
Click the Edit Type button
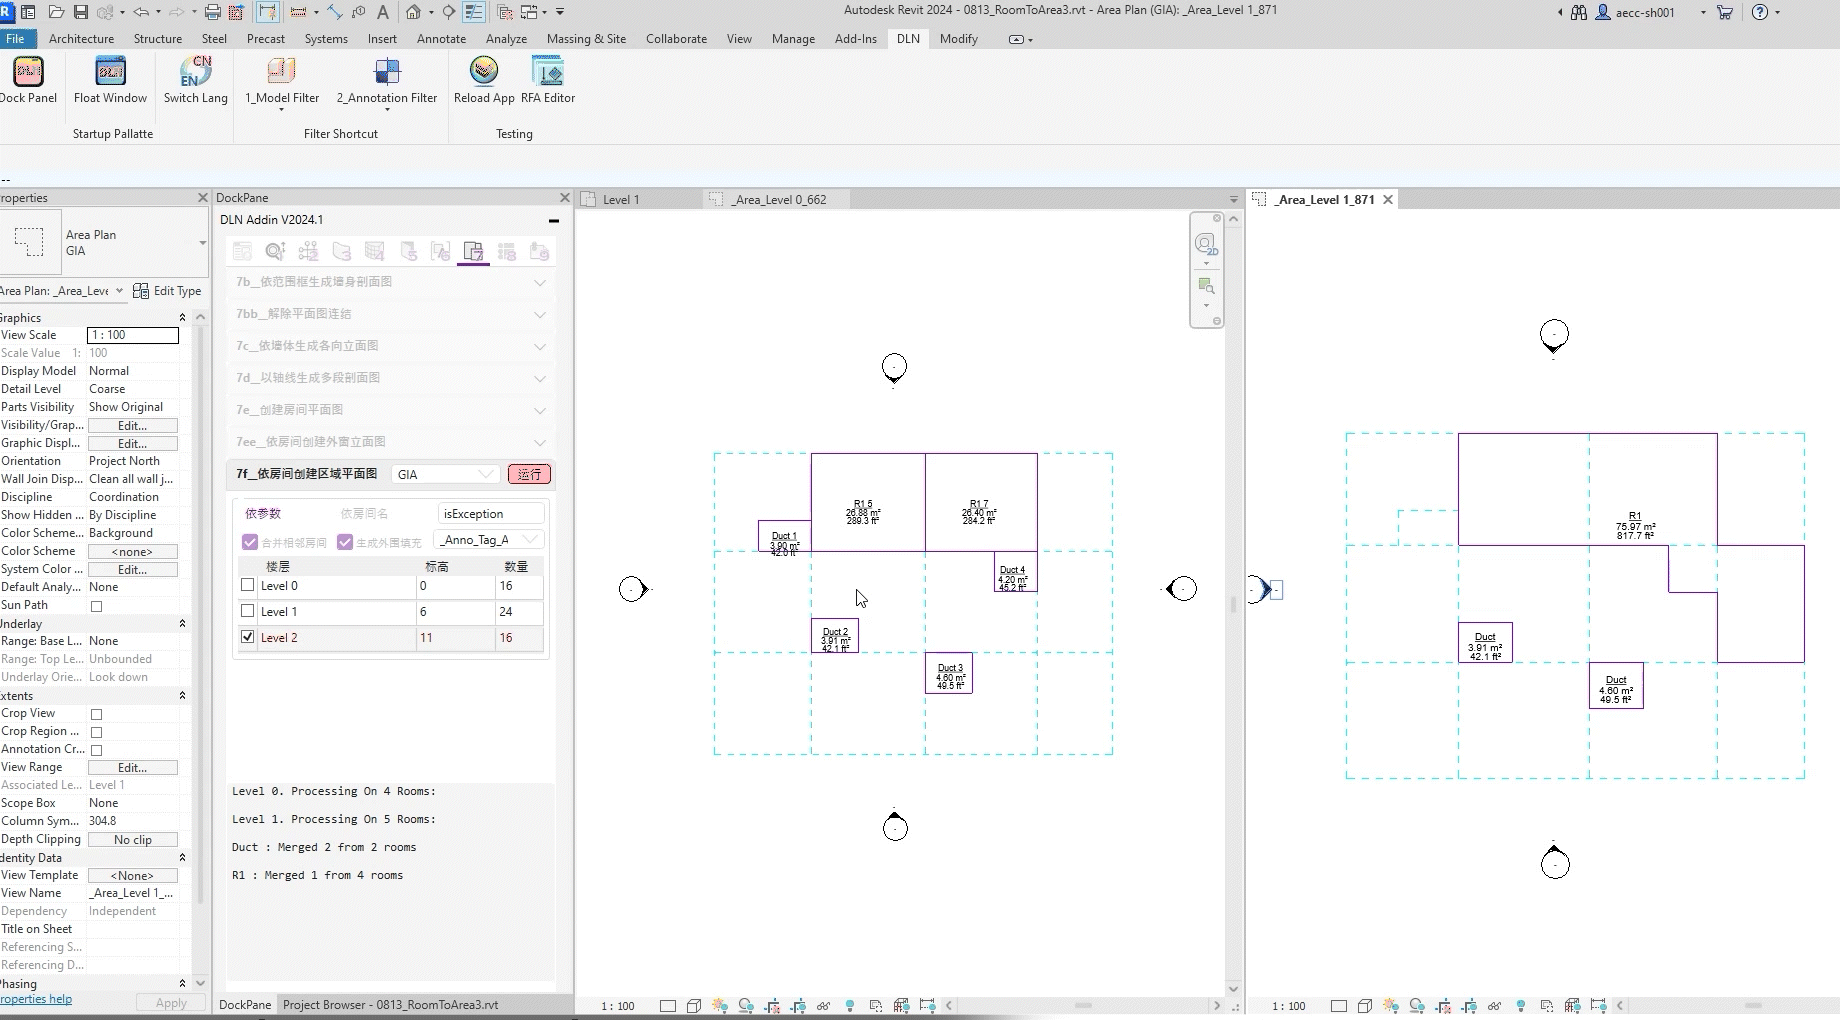tap(167, 291)
